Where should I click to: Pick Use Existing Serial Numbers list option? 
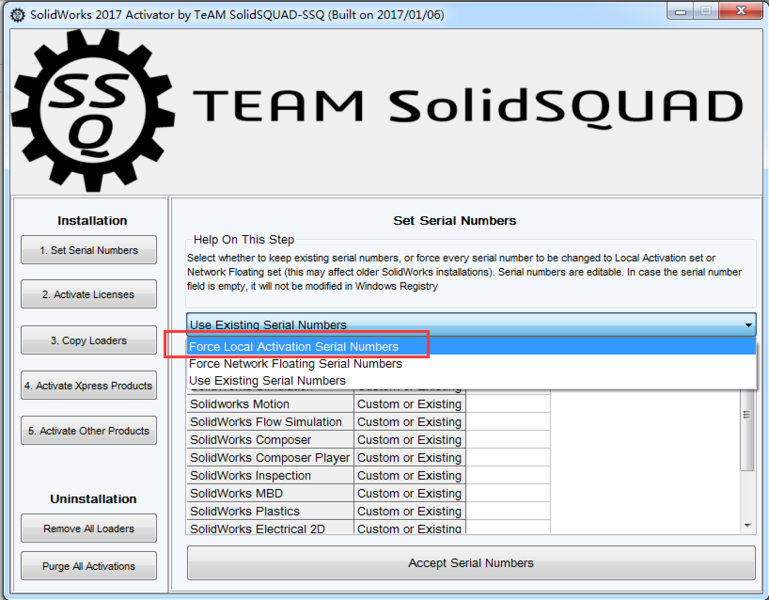tap(471, 380)
